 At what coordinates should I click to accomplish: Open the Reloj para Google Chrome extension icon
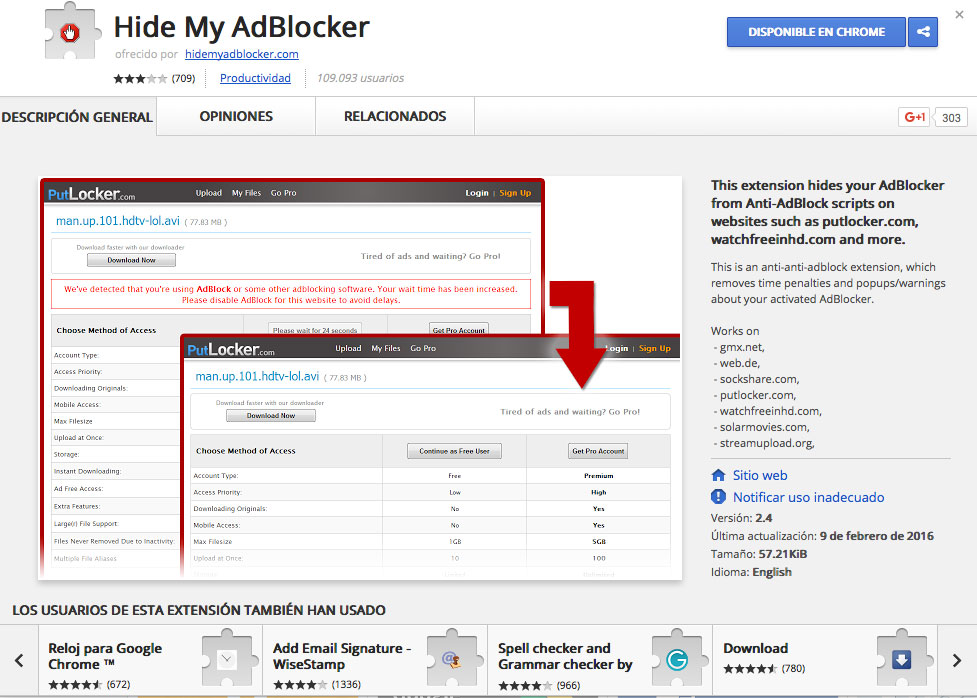226,659
